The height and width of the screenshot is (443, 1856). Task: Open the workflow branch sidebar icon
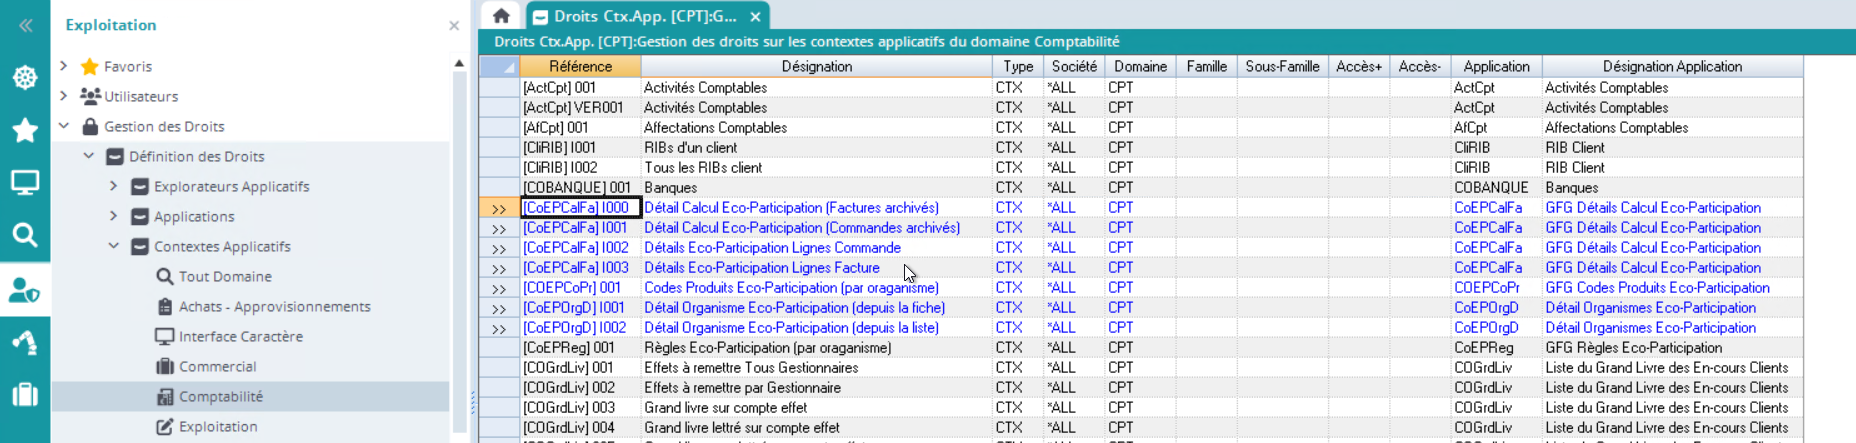(x=25, y=342)
